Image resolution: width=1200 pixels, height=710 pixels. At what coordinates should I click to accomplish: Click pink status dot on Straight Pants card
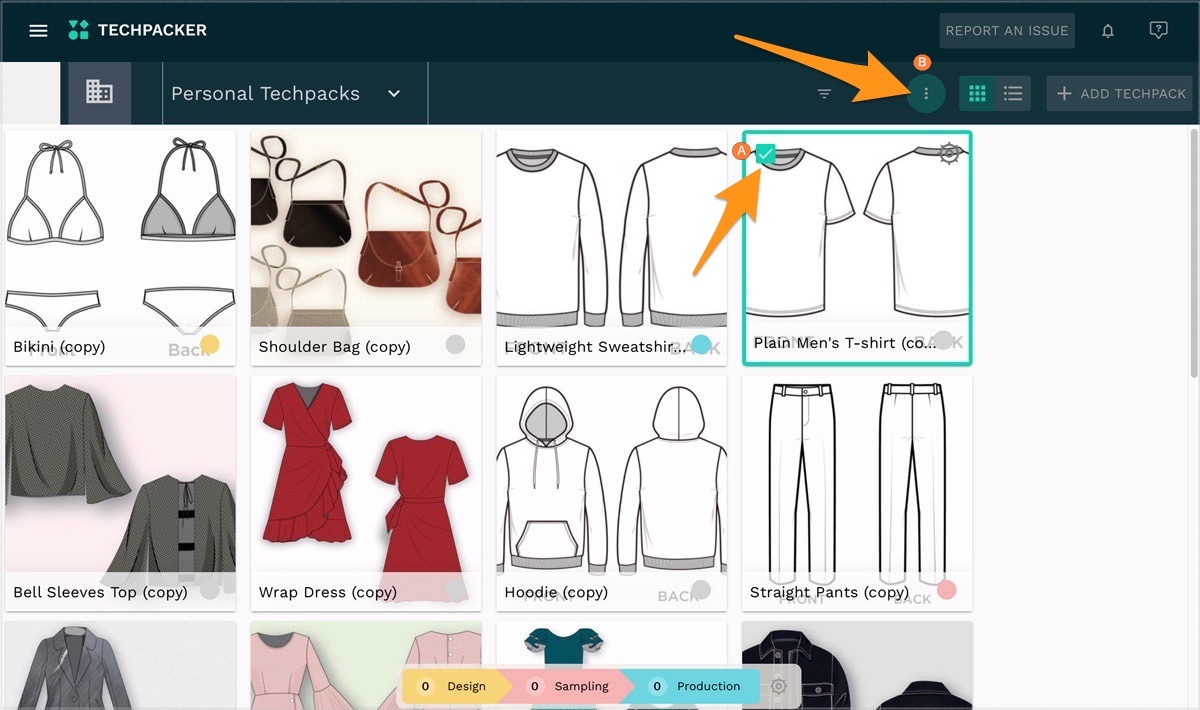[946, 590]
